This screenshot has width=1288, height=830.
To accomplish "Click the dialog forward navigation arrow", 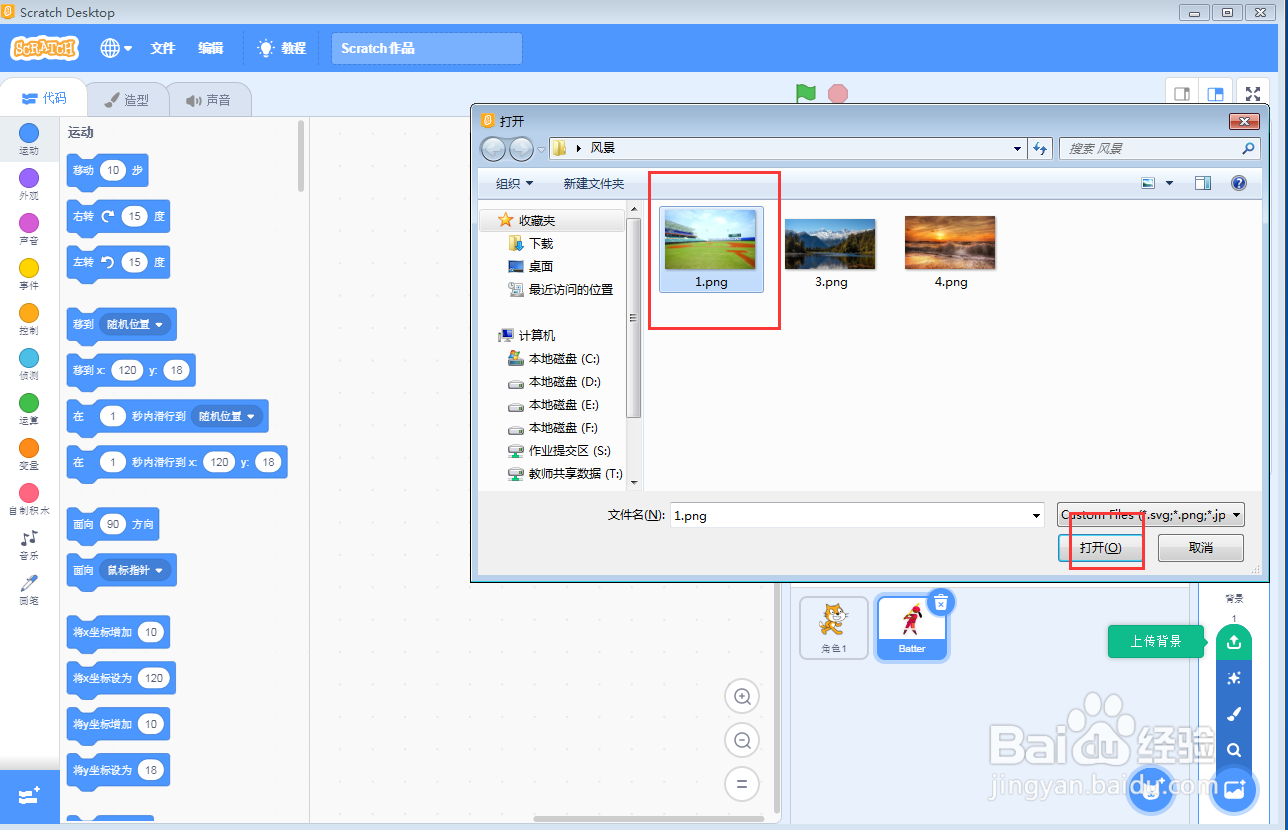I will (521, 149).
